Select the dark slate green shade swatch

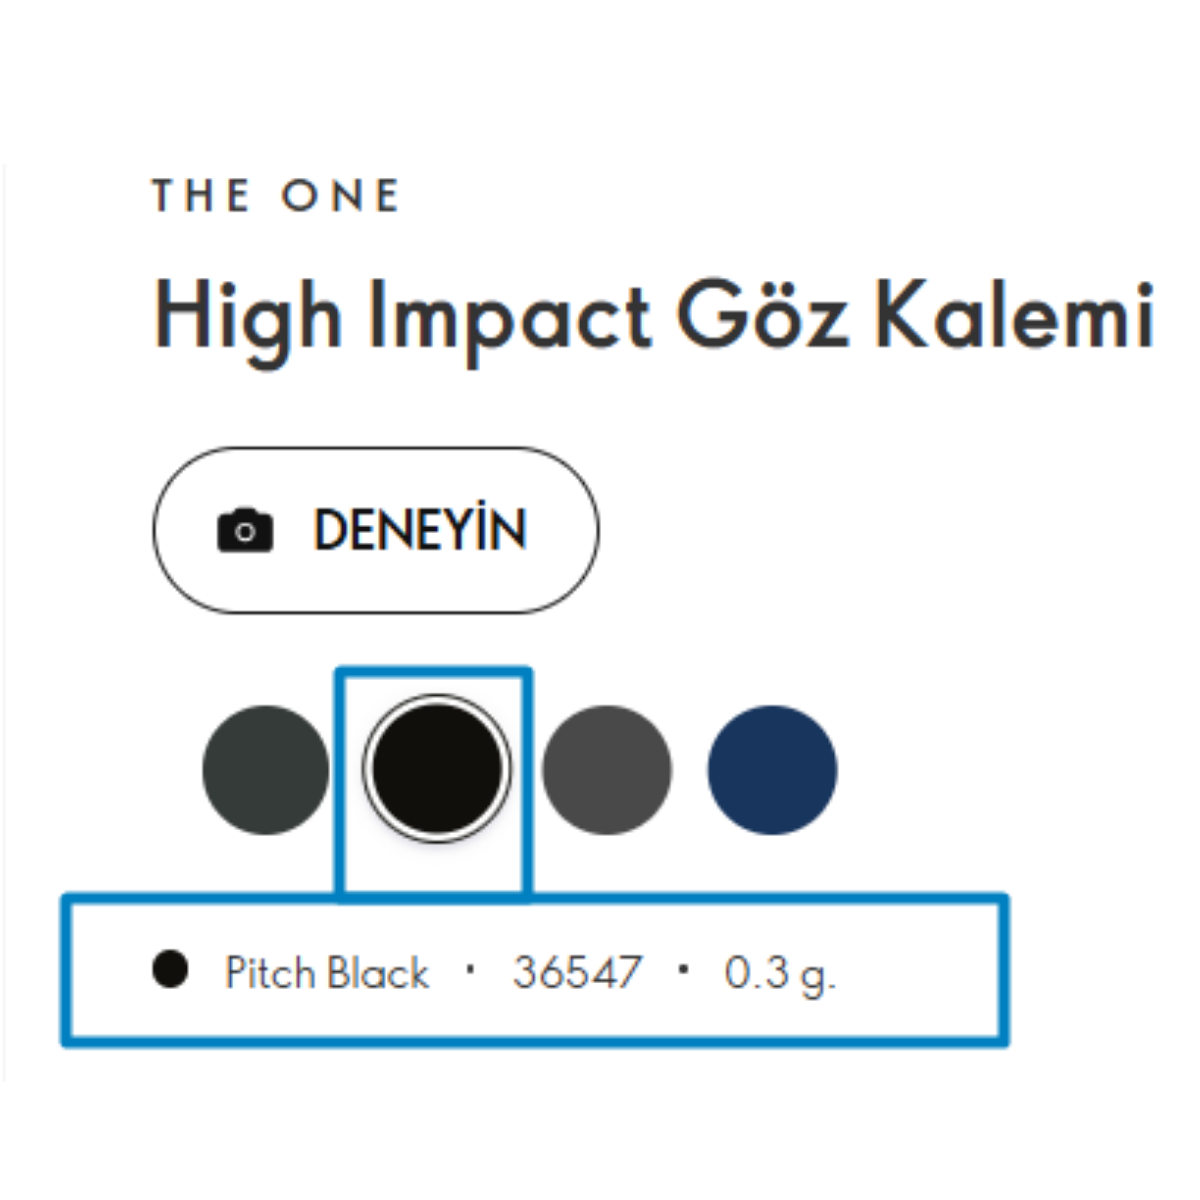coord(266,769)
